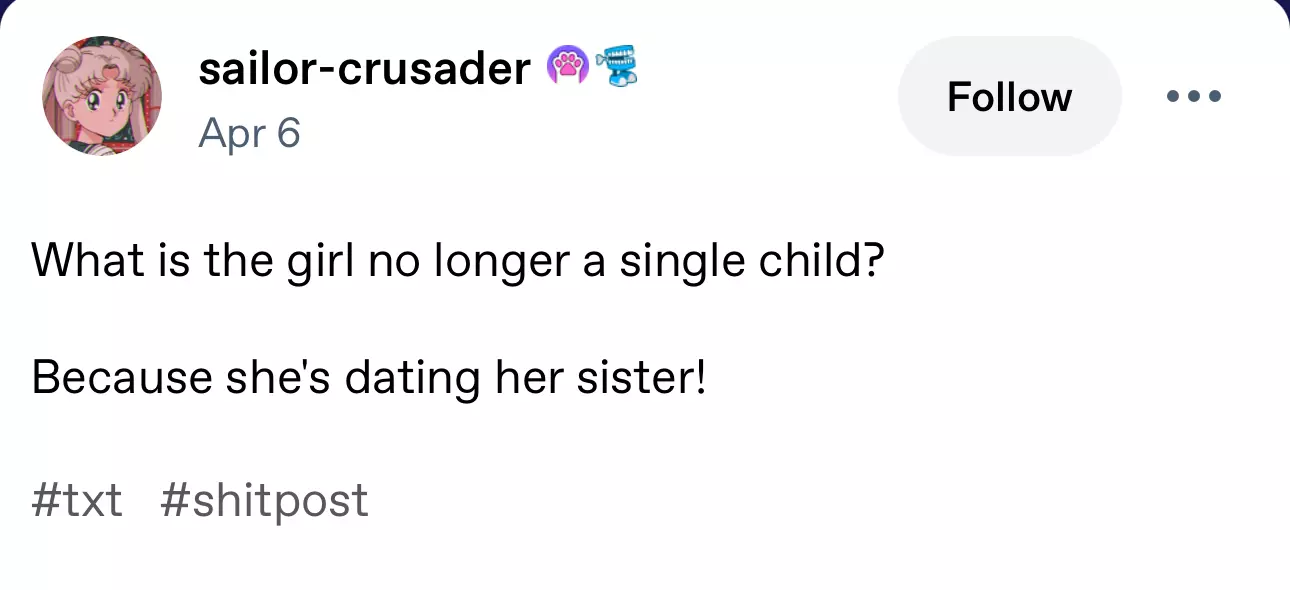Browse the #shitpost tag
1290x590 pixels.
[x=264, y=500]
